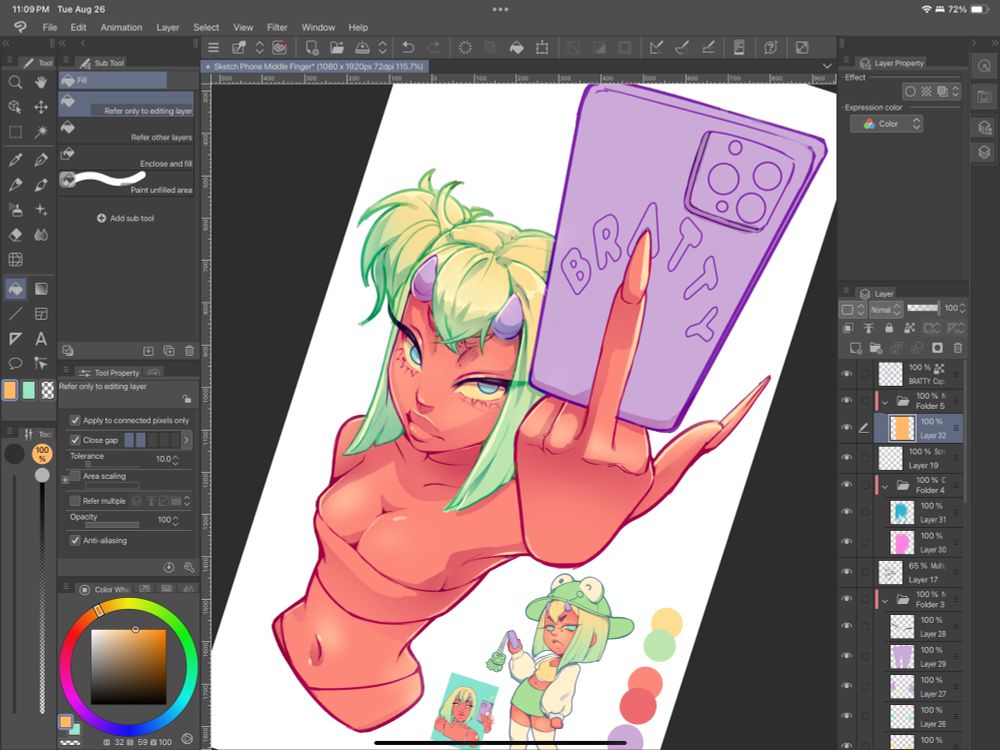
Task: Click the New layer folder icon
Action: [876, 348]
